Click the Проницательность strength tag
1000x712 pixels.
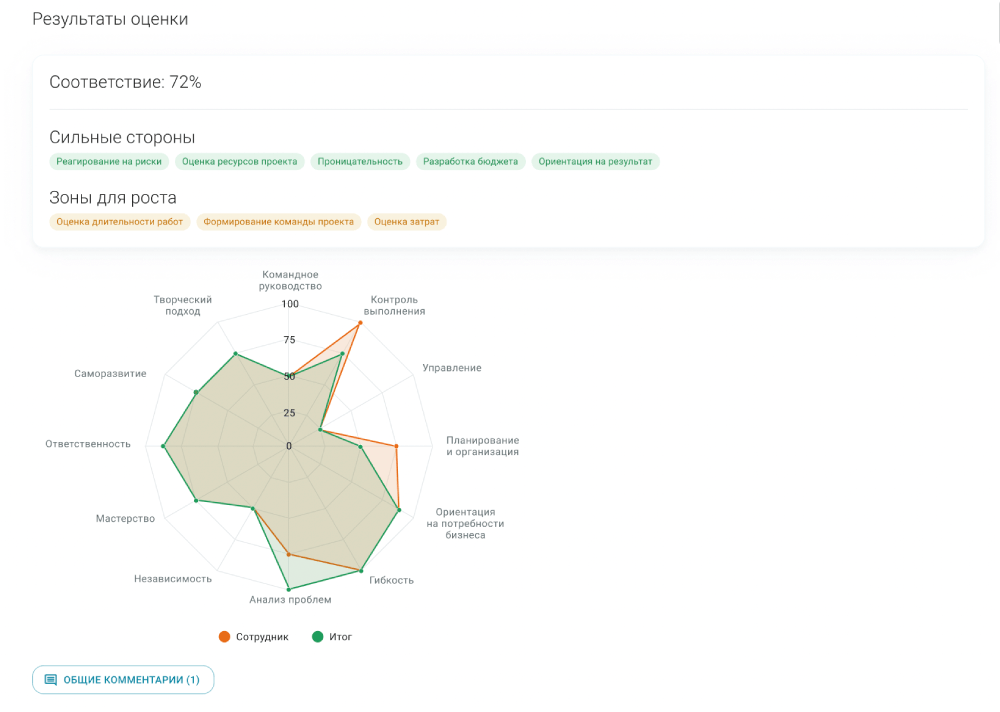pyautogui.click(x=360, y=161)
